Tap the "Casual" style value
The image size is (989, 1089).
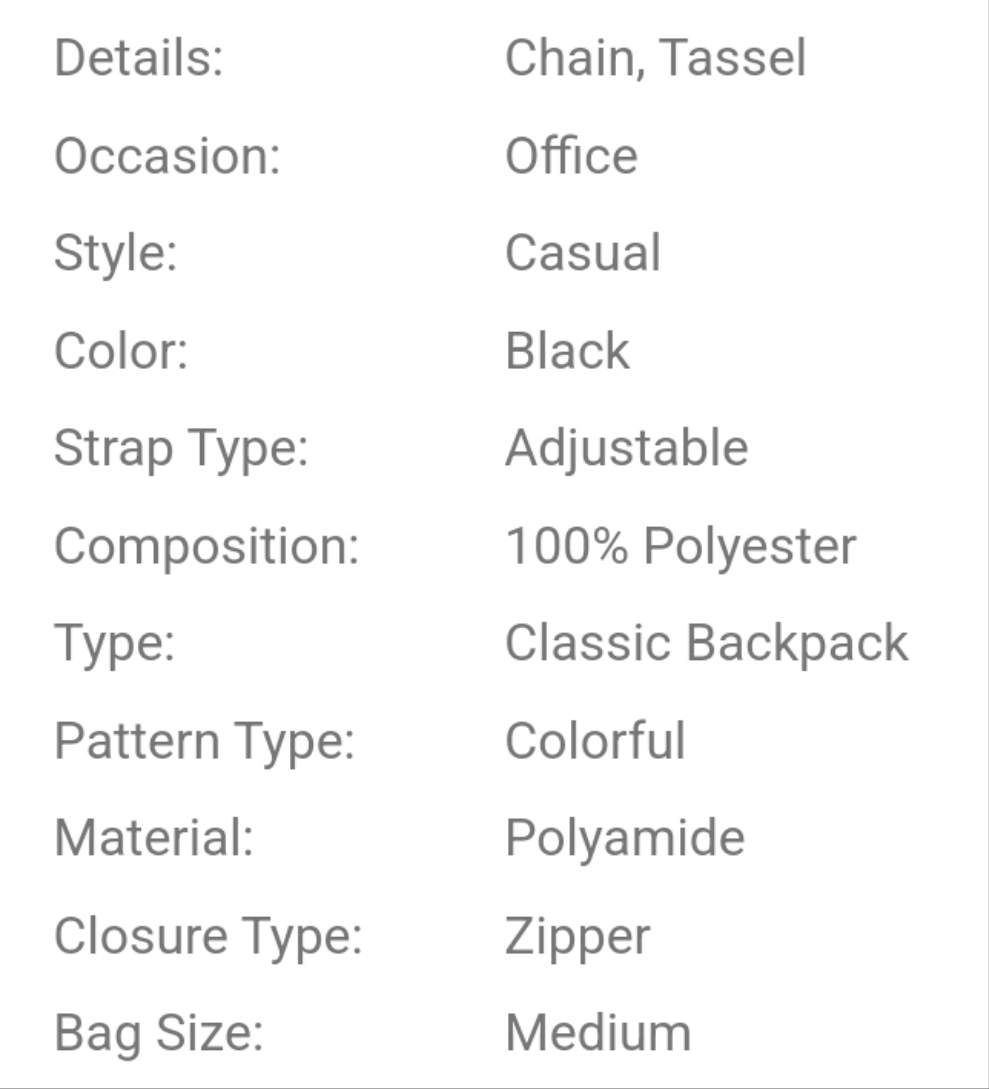coord(582,253)
